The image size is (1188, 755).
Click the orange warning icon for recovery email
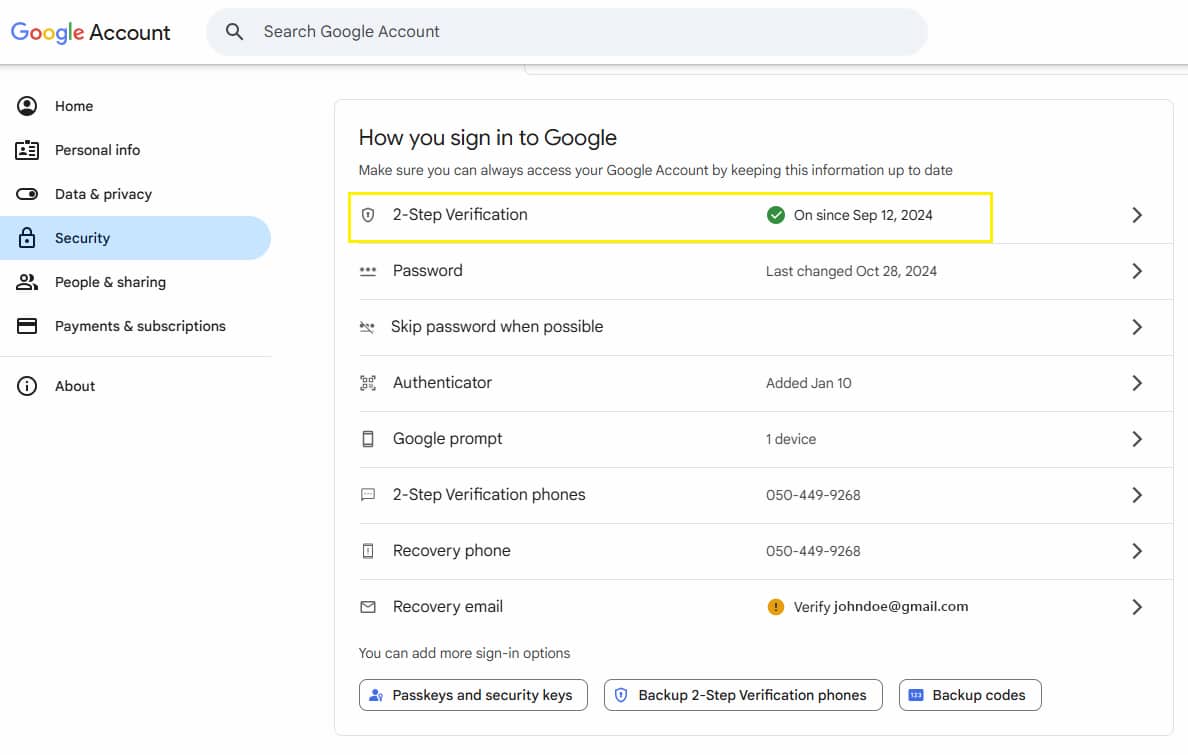pyautogui.click(x=776, y=606)
